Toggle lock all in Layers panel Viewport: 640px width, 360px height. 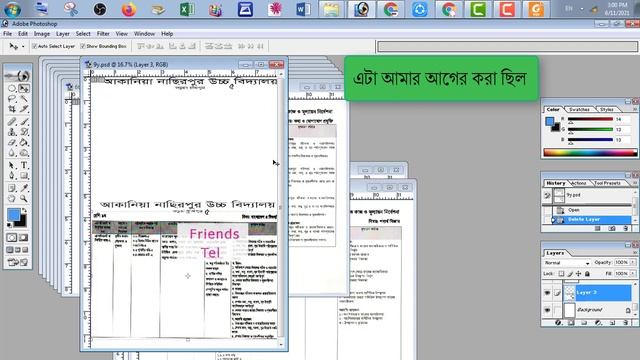587,273
